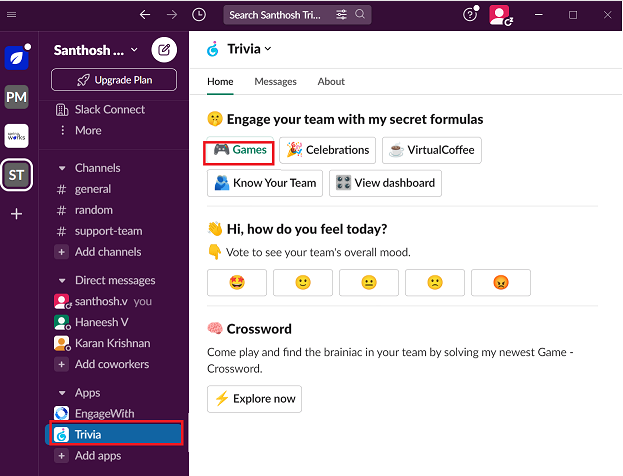Open the hamburger menu in the title bar

(x=12, y=15)
